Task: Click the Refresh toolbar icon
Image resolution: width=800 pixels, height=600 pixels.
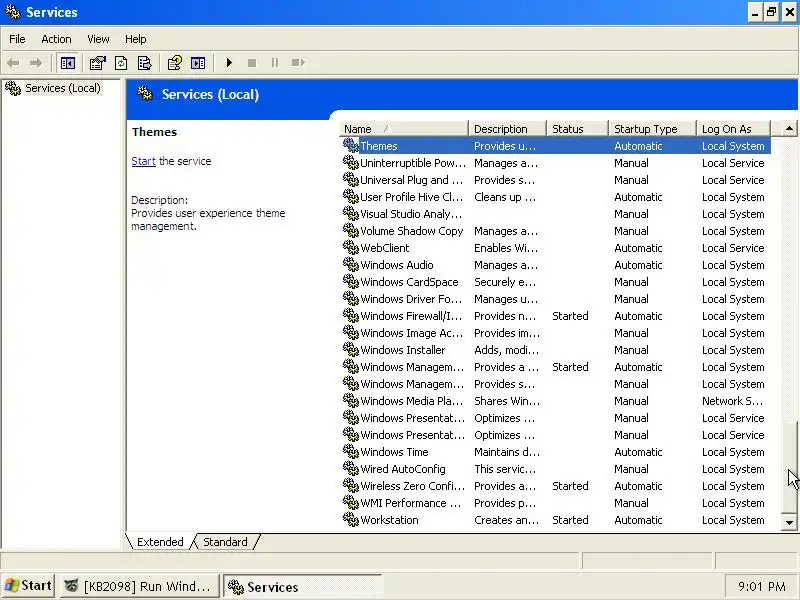Action: pyautogui.click(x=121, y=63)
